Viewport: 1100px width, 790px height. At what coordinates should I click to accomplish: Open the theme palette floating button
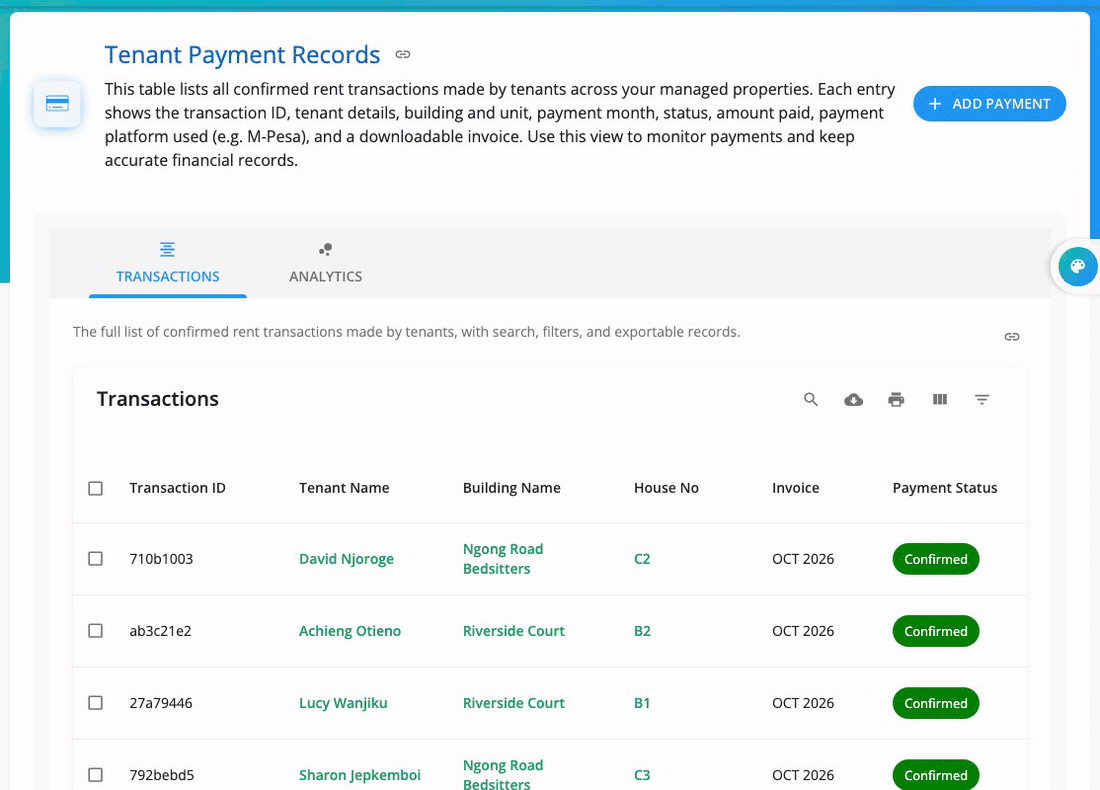(x=1078, y=267)
